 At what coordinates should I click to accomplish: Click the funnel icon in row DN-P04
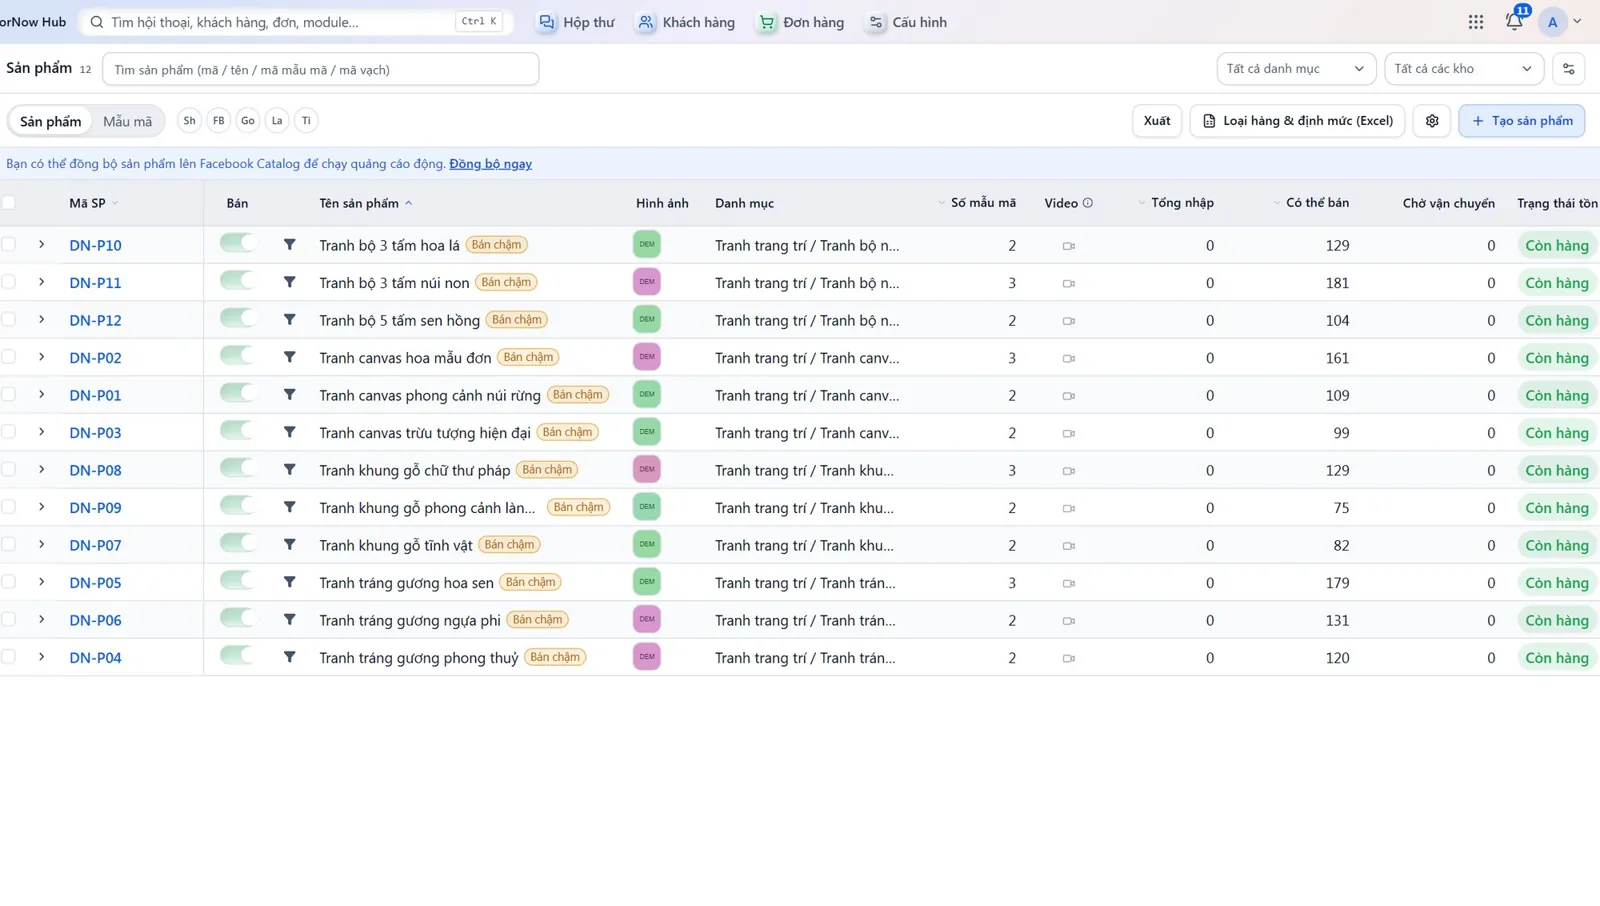tap(289, 657)
